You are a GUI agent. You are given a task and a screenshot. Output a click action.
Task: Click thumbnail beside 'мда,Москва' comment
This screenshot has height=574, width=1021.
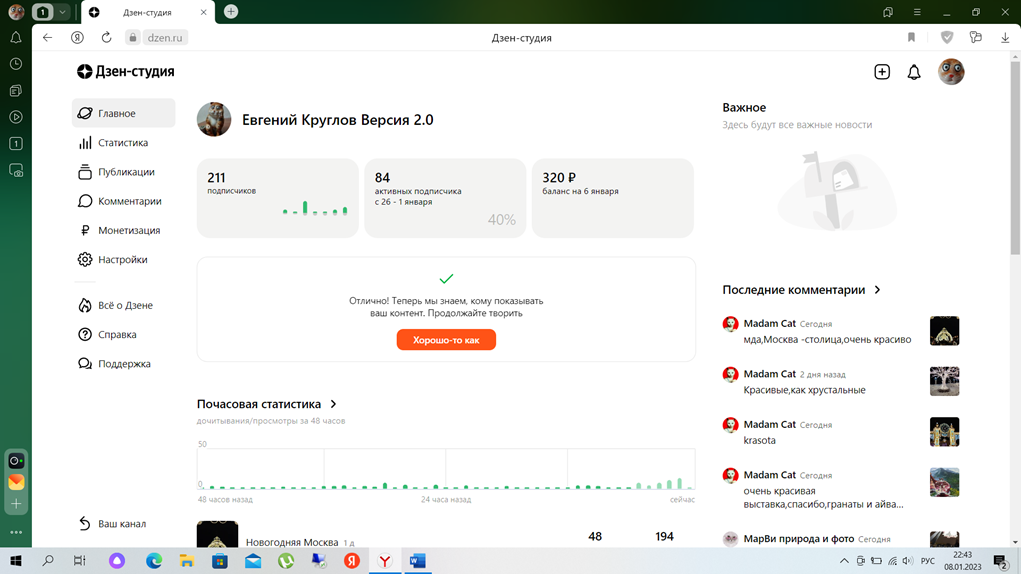click(944, 331)
